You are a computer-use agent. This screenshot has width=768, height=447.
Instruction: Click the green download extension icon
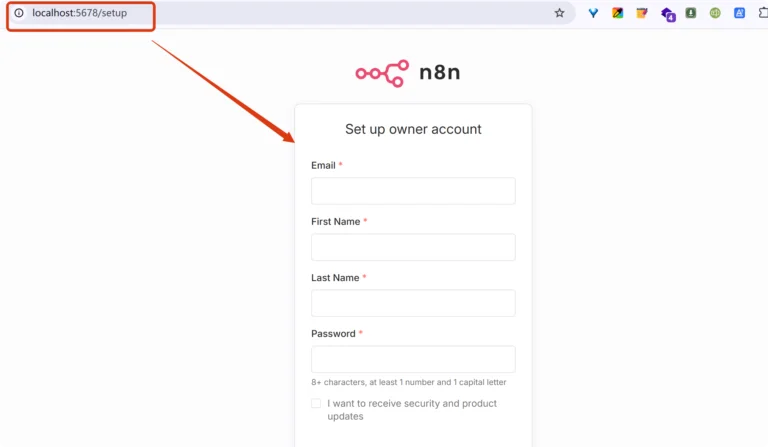pos(691,13)
